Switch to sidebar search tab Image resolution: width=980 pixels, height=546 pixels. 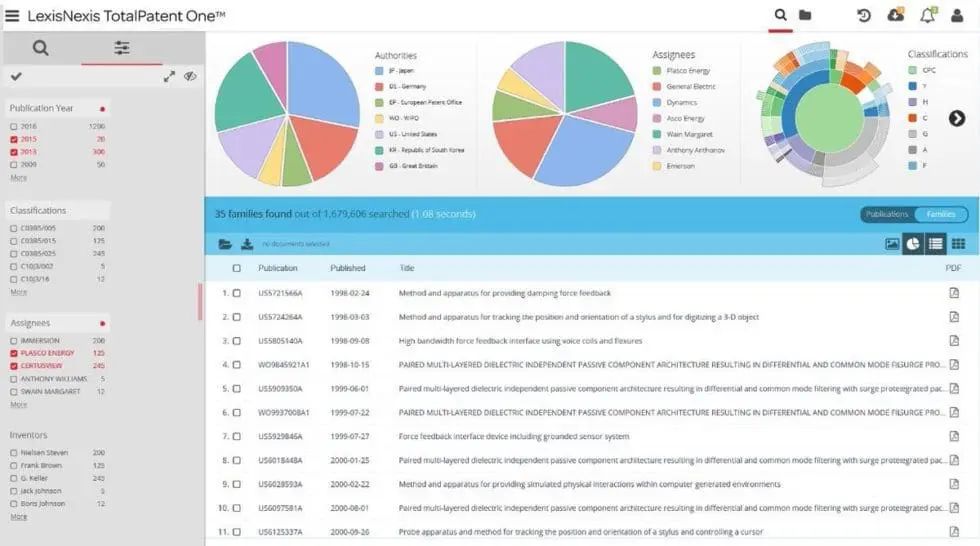click(41, 48)
